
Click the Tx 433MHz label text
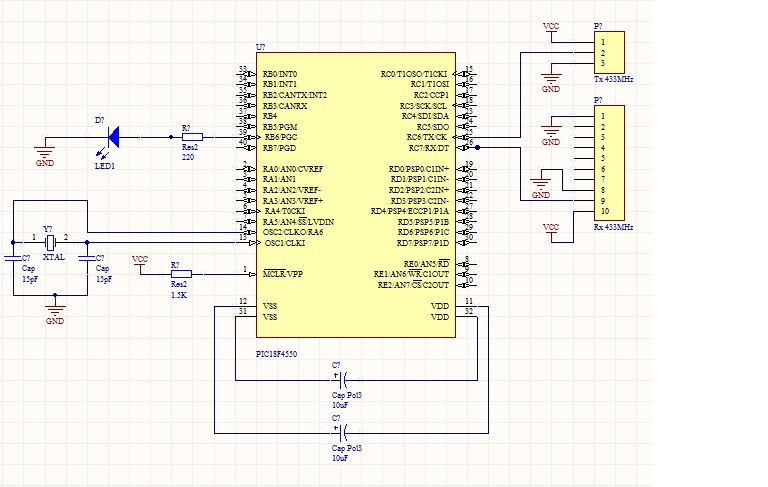click(x=613, y=79)
